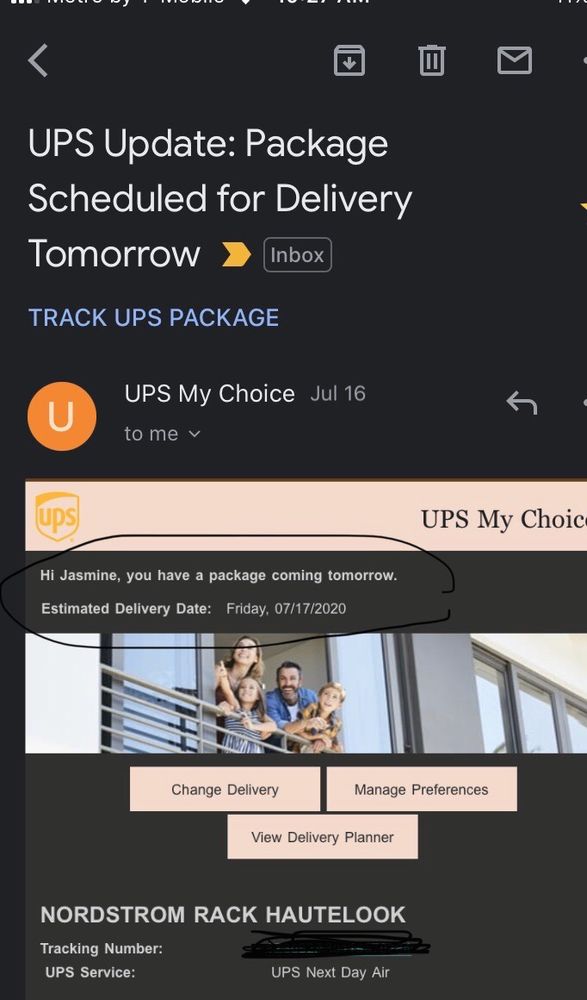Select the email subject title text
Screen dimensions: 587x1000
coord(220,198)
